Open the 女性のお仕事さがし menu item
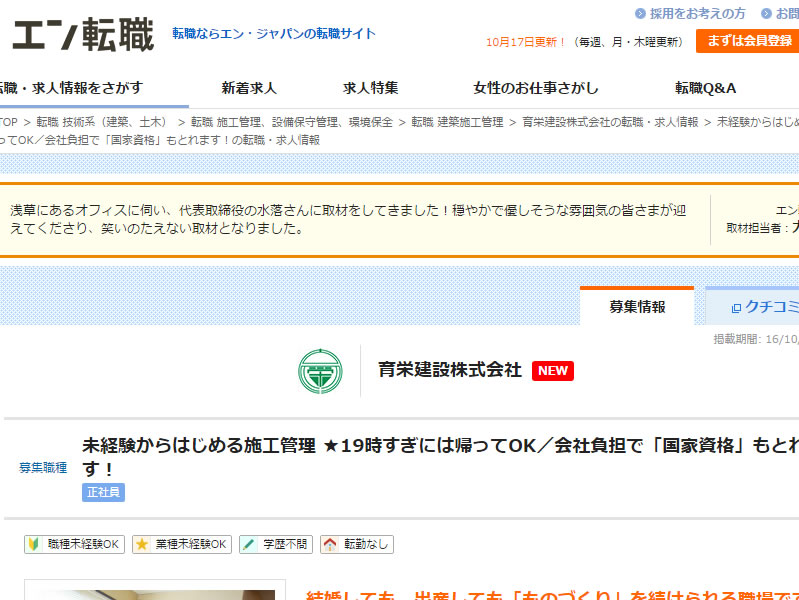The image size is (799, 600). (536, 88)
